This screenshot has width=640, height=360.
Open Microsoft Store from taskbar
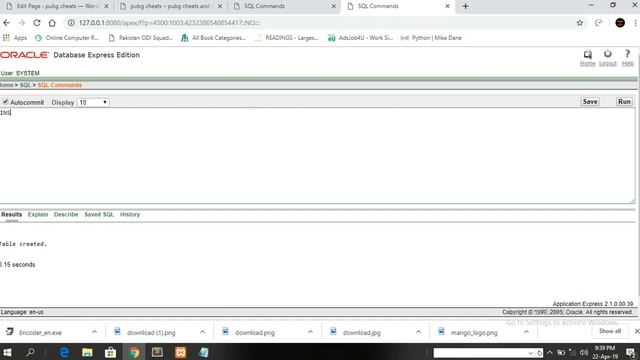coord(110,352)
